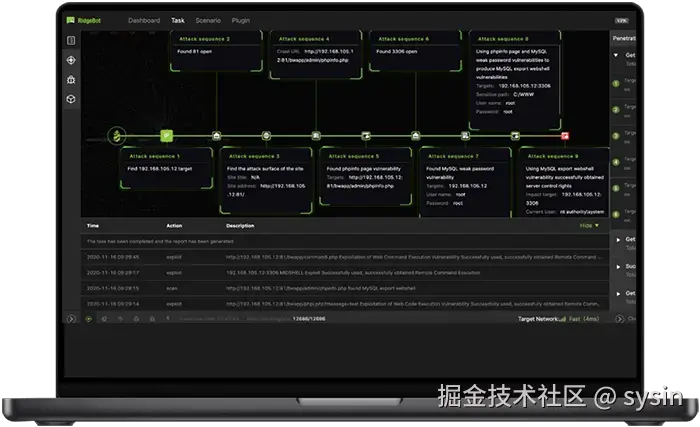Toggle the sidebar panel layout icon
The width and height of the screenshot is (700, 427).
click(71, 41)
